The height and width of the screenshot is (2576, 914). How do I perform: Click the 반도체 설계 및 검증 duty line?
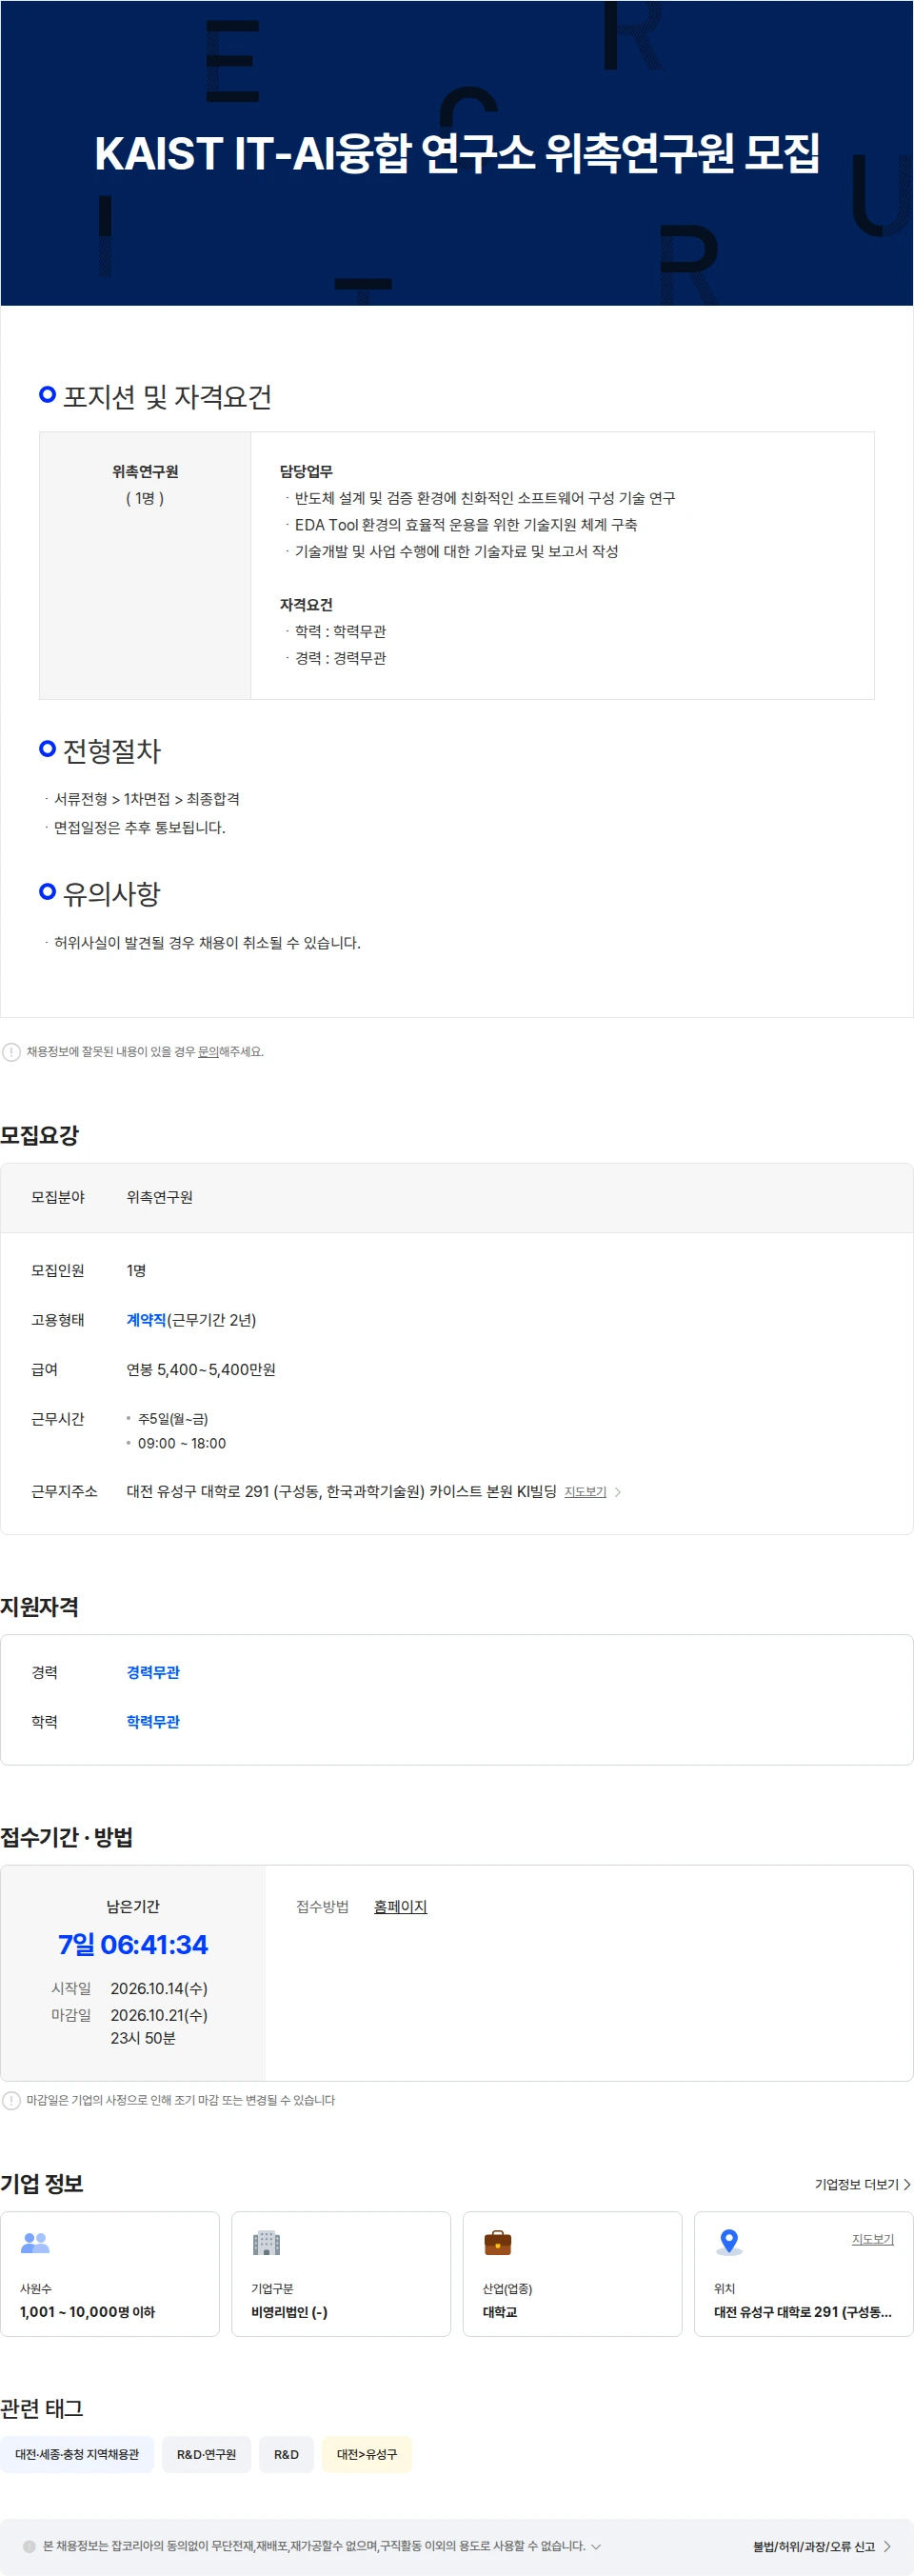point(485,498)
